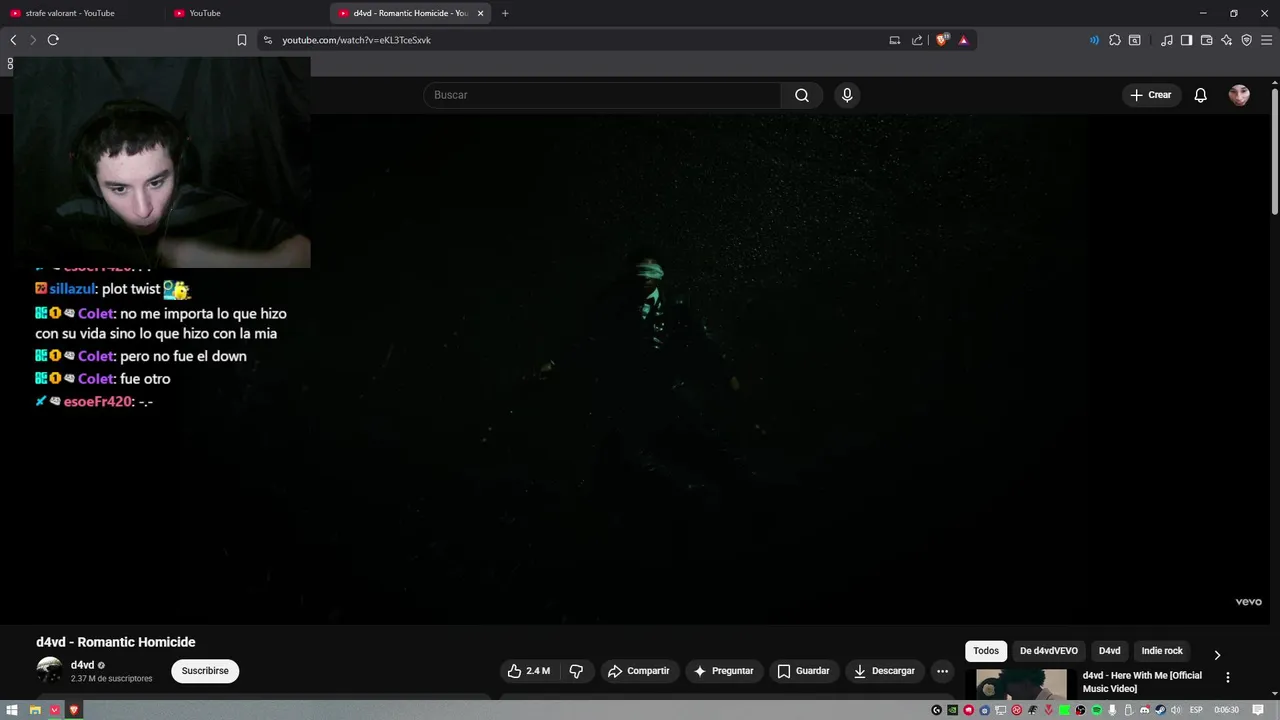Open a new browser tab
This screenshot has width=1280, height=720.
[x=505, y=13]
